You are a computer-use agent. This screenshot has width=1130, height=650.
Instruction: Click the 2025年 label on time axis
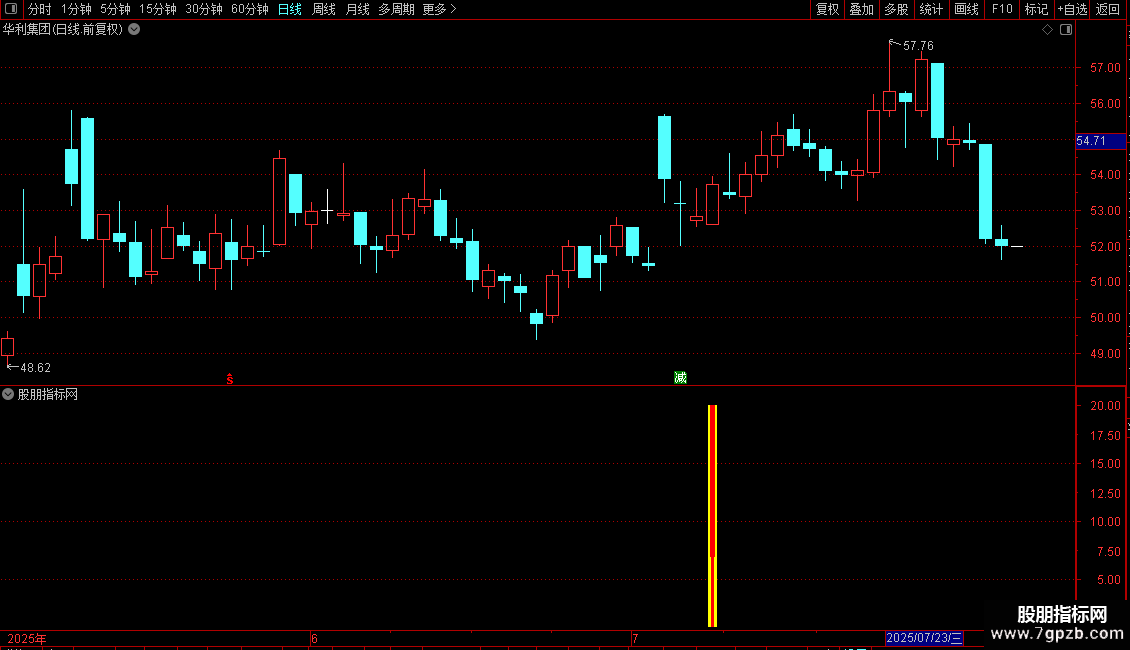pyautogui.click(x=27, y=638)
